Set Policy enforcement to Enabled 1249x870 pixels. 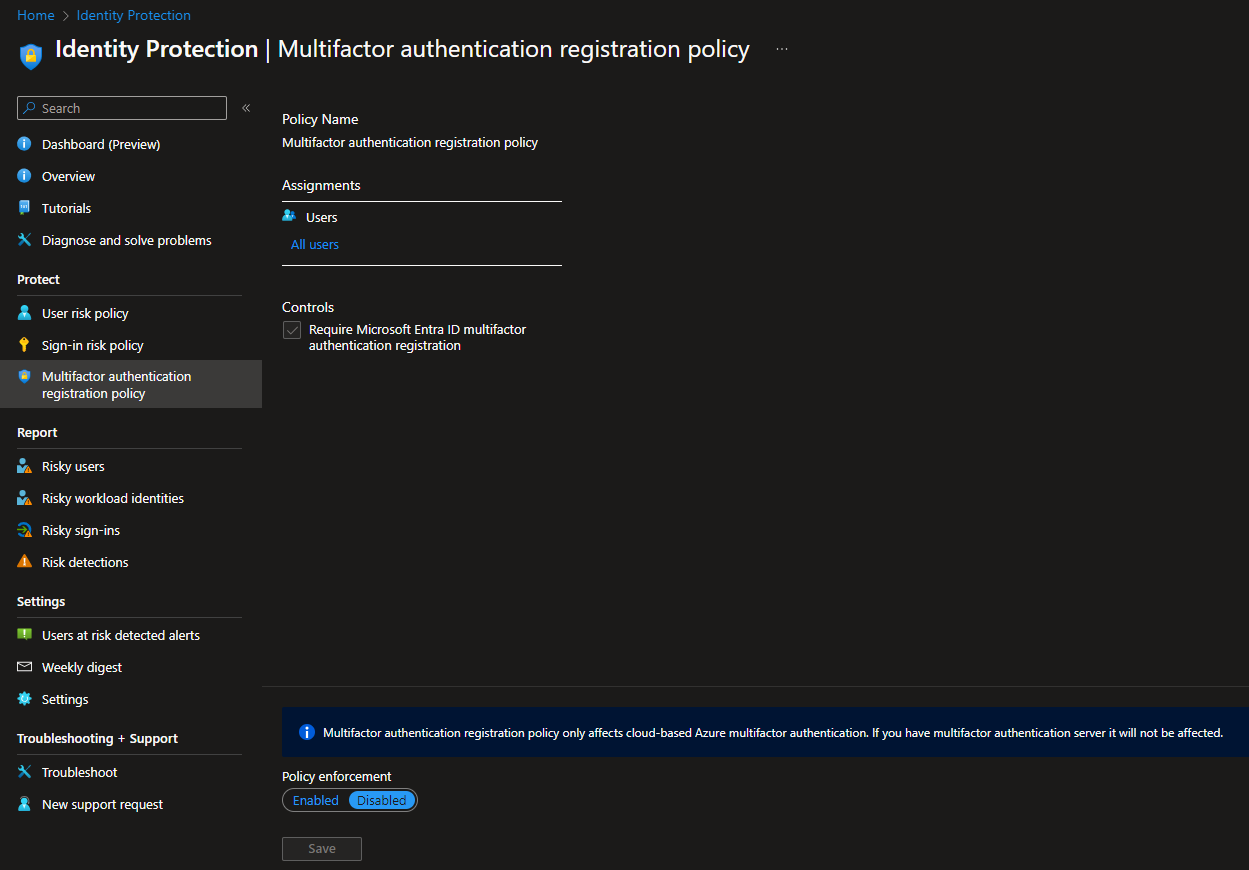(x=316, y=800)
